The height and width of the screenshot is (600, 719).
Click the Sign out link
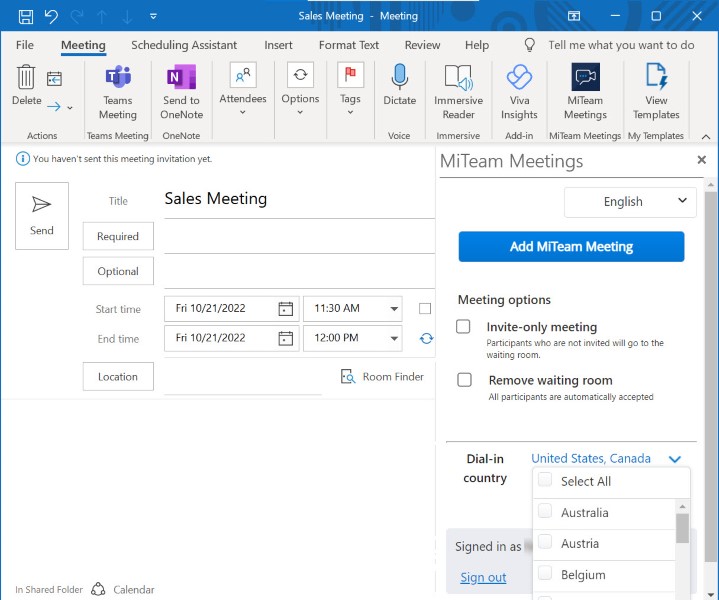[x=483, y=577]
